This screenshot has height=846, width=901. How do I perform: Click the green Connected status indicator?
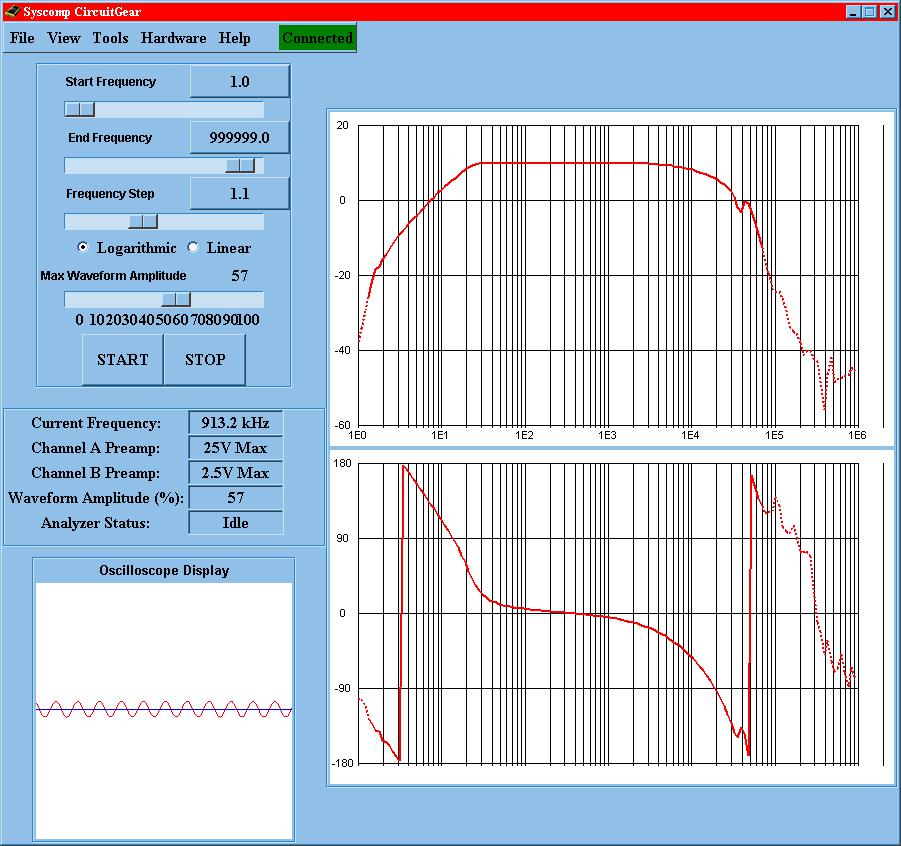click(317, 38)
